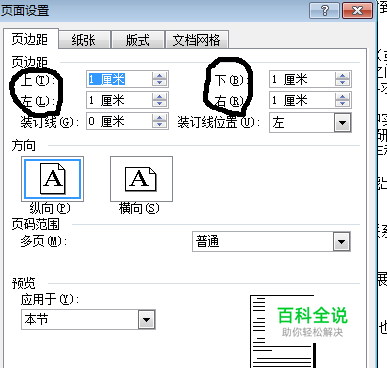Image resolution: width=387 pixels, height=368 pixels.
Task: Decrease the 装订线 value with down arrow
Action: [160, 125]
